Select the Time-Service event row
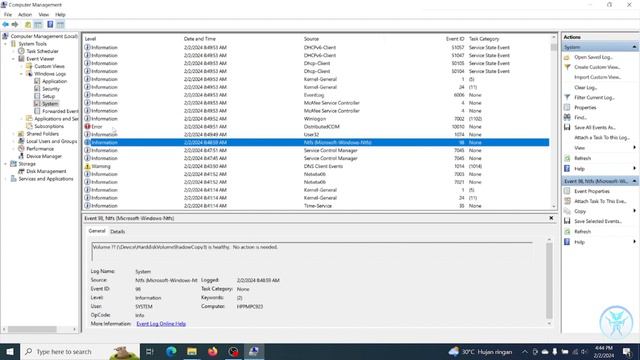The width and height of the screenshot is (640, 360). coord(316,206)
